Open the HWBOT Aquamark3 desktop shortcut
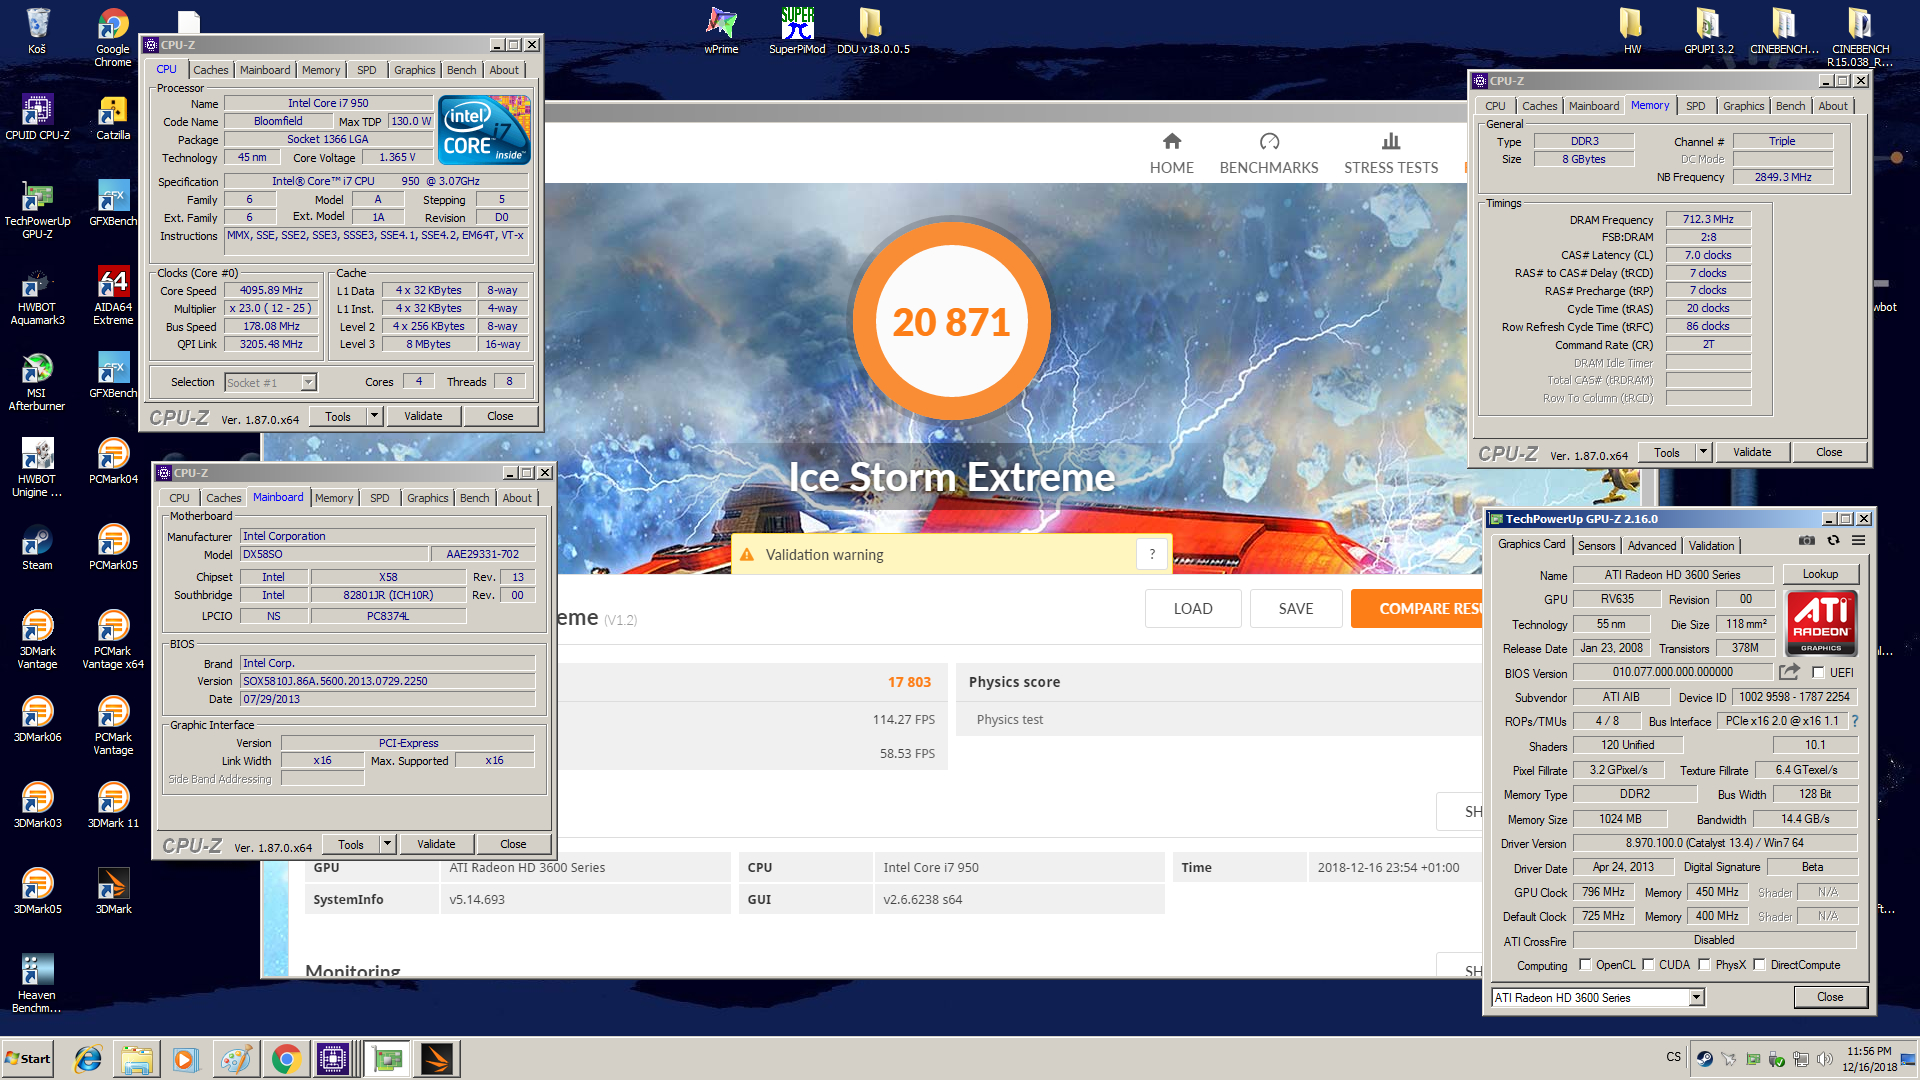 point(37,296)
